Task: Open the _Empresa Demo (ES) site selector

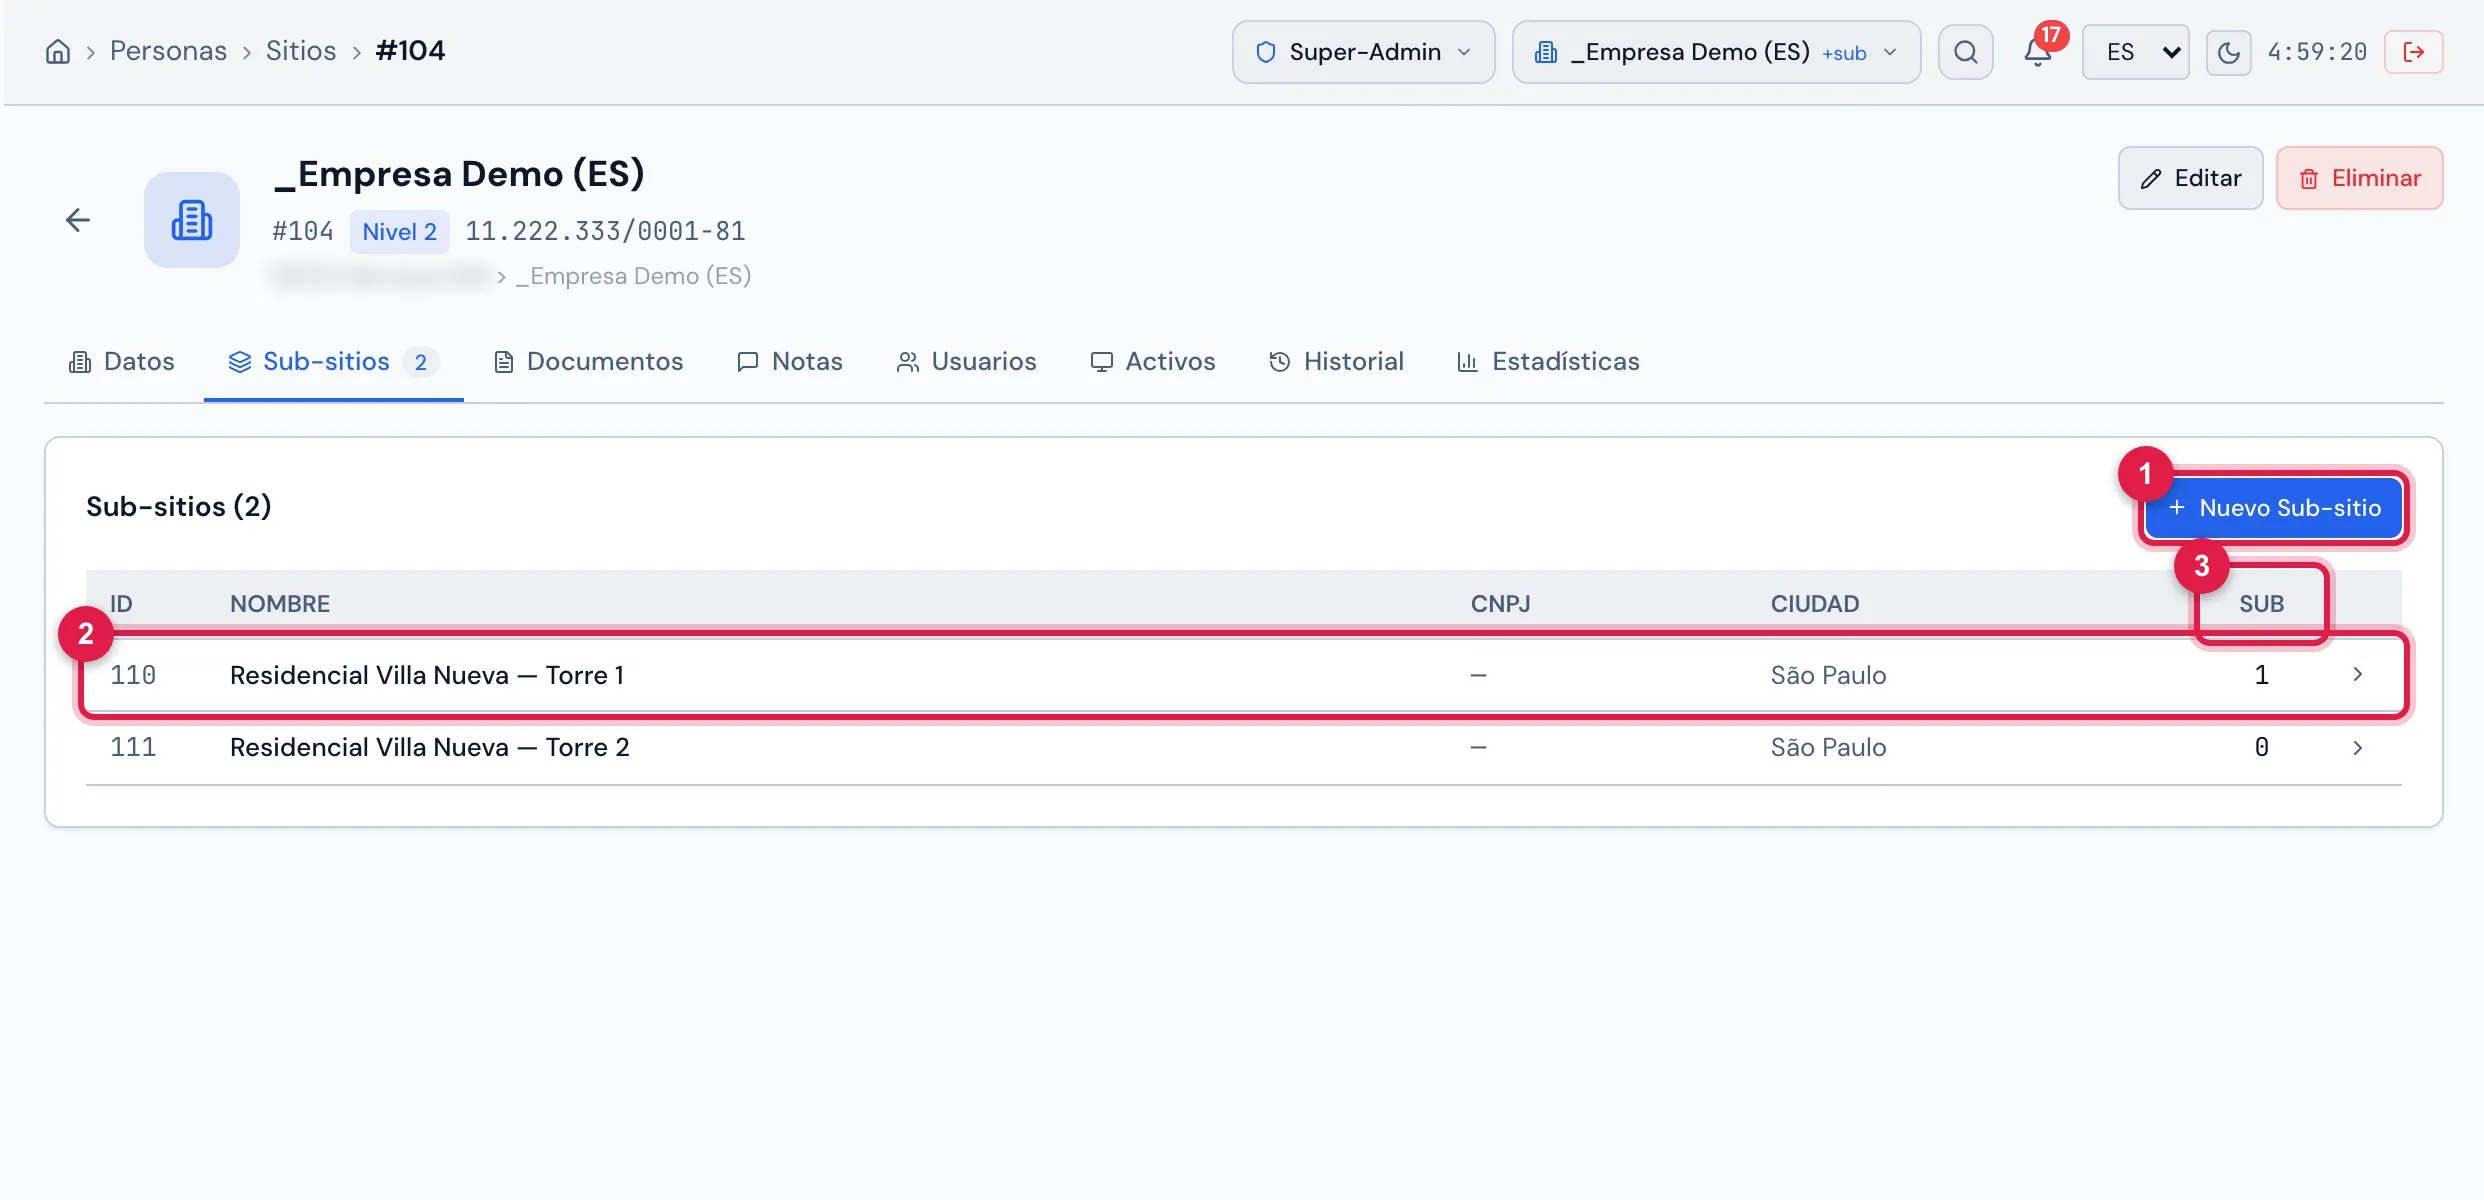Action: (1716, 52)
